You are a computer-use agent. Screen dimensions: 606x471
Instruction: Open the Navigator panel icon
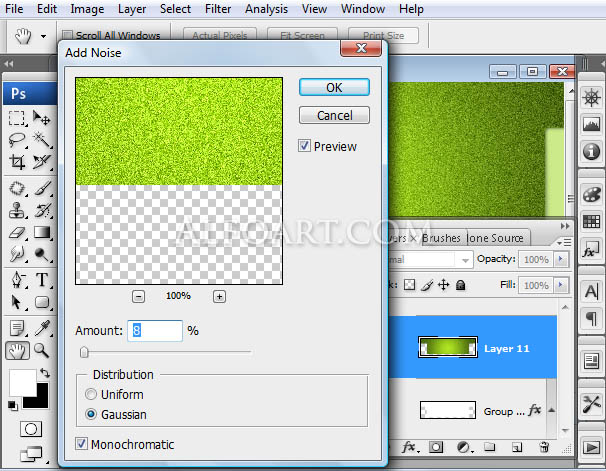tap(591, 98)
